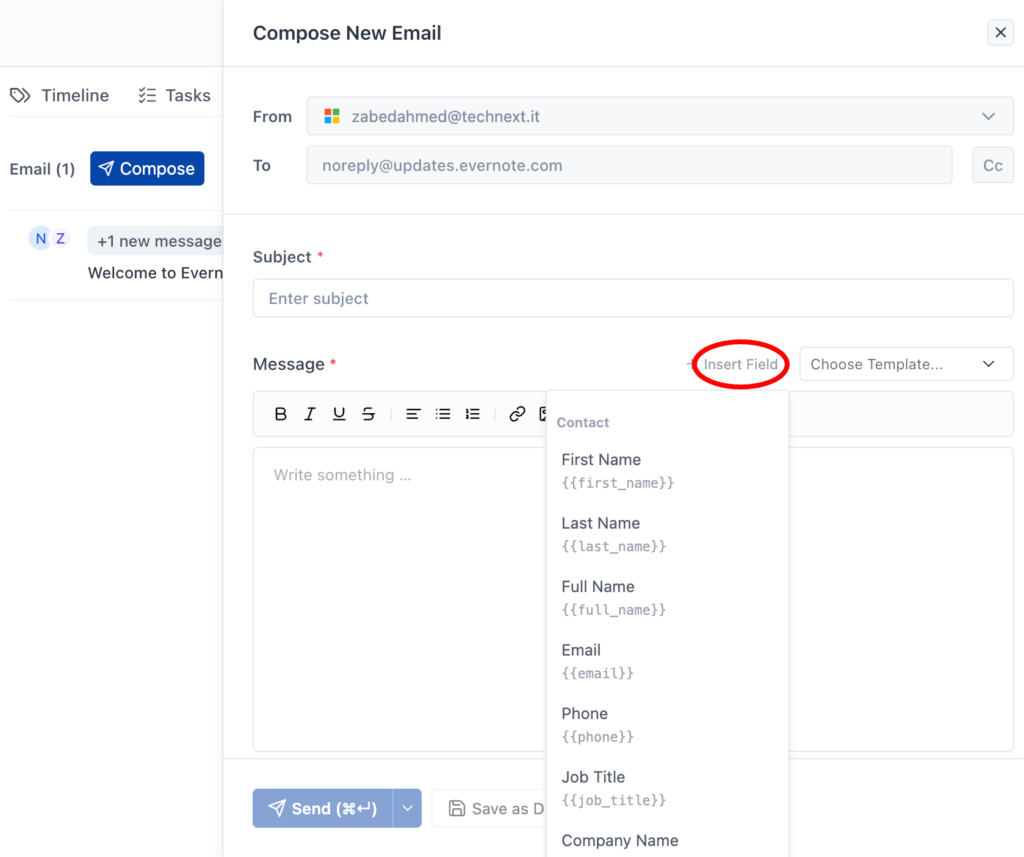
Task: Click the Timeline tag icon
Action: [x=20, y=94]
